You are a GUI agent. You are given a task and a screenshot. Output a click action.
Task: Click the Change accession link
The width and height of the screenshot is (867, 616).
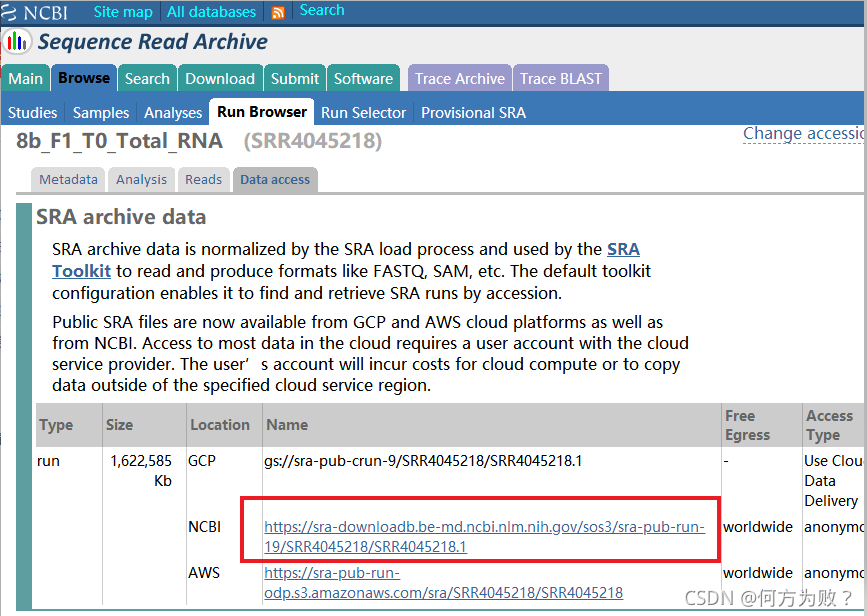pyautogui.click(x=803, y=133)
